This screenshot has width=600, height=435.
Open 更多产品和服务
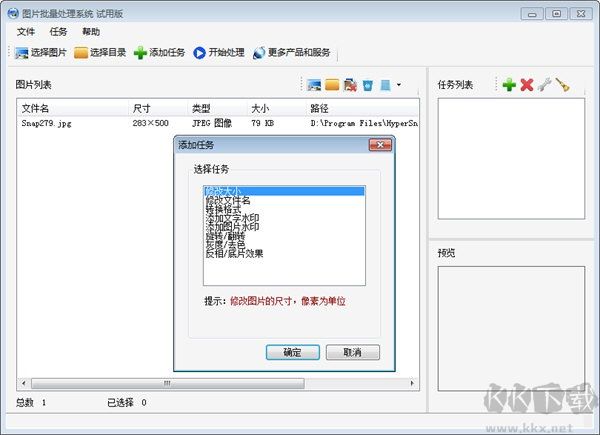[292, 52]
